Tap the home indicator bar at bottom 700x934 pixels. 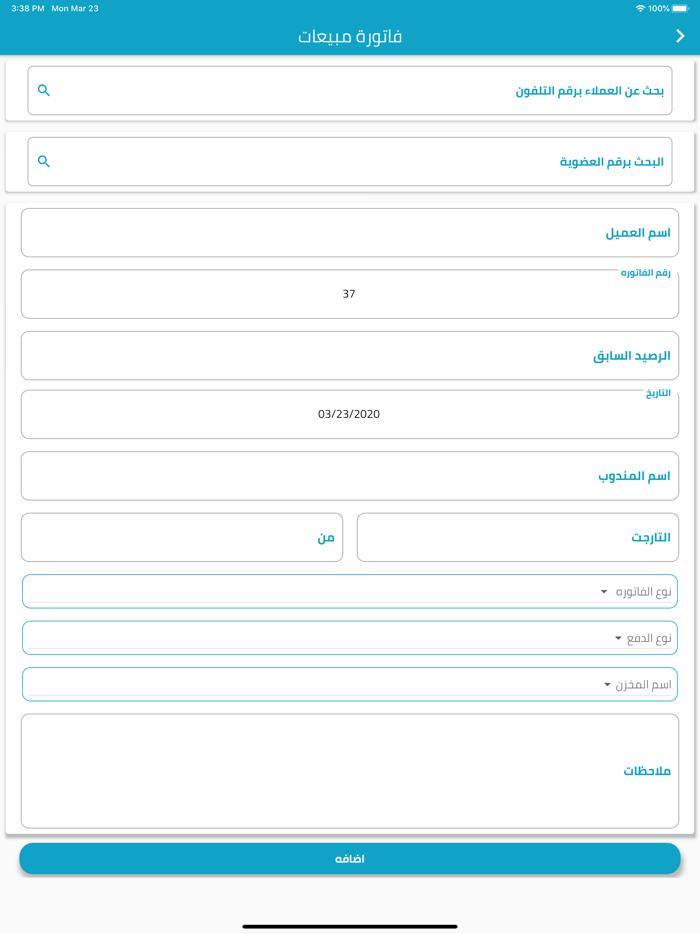(x=350, y=926)
